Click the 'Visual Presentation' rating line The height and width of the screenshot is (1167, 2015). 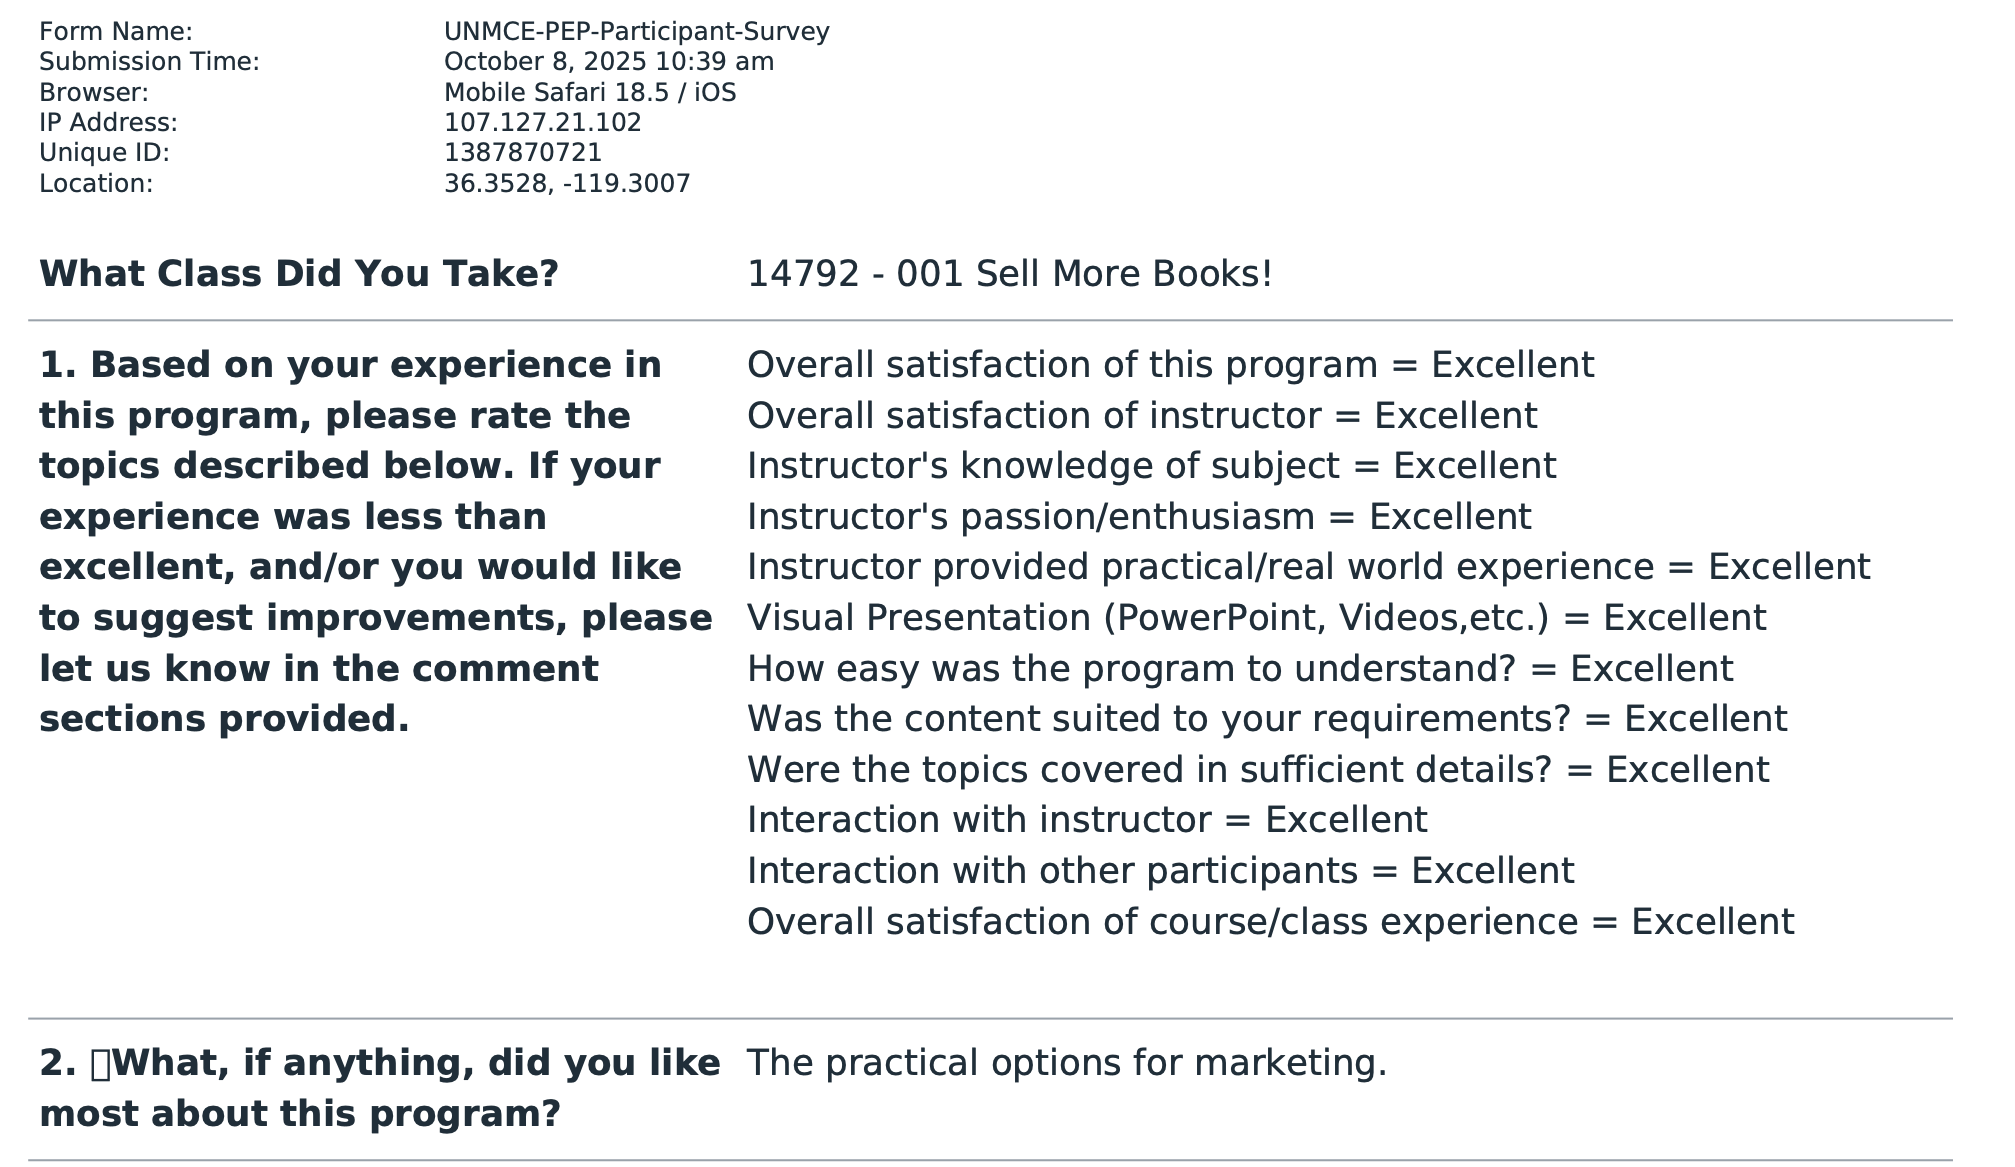[x=1256, y=618]
